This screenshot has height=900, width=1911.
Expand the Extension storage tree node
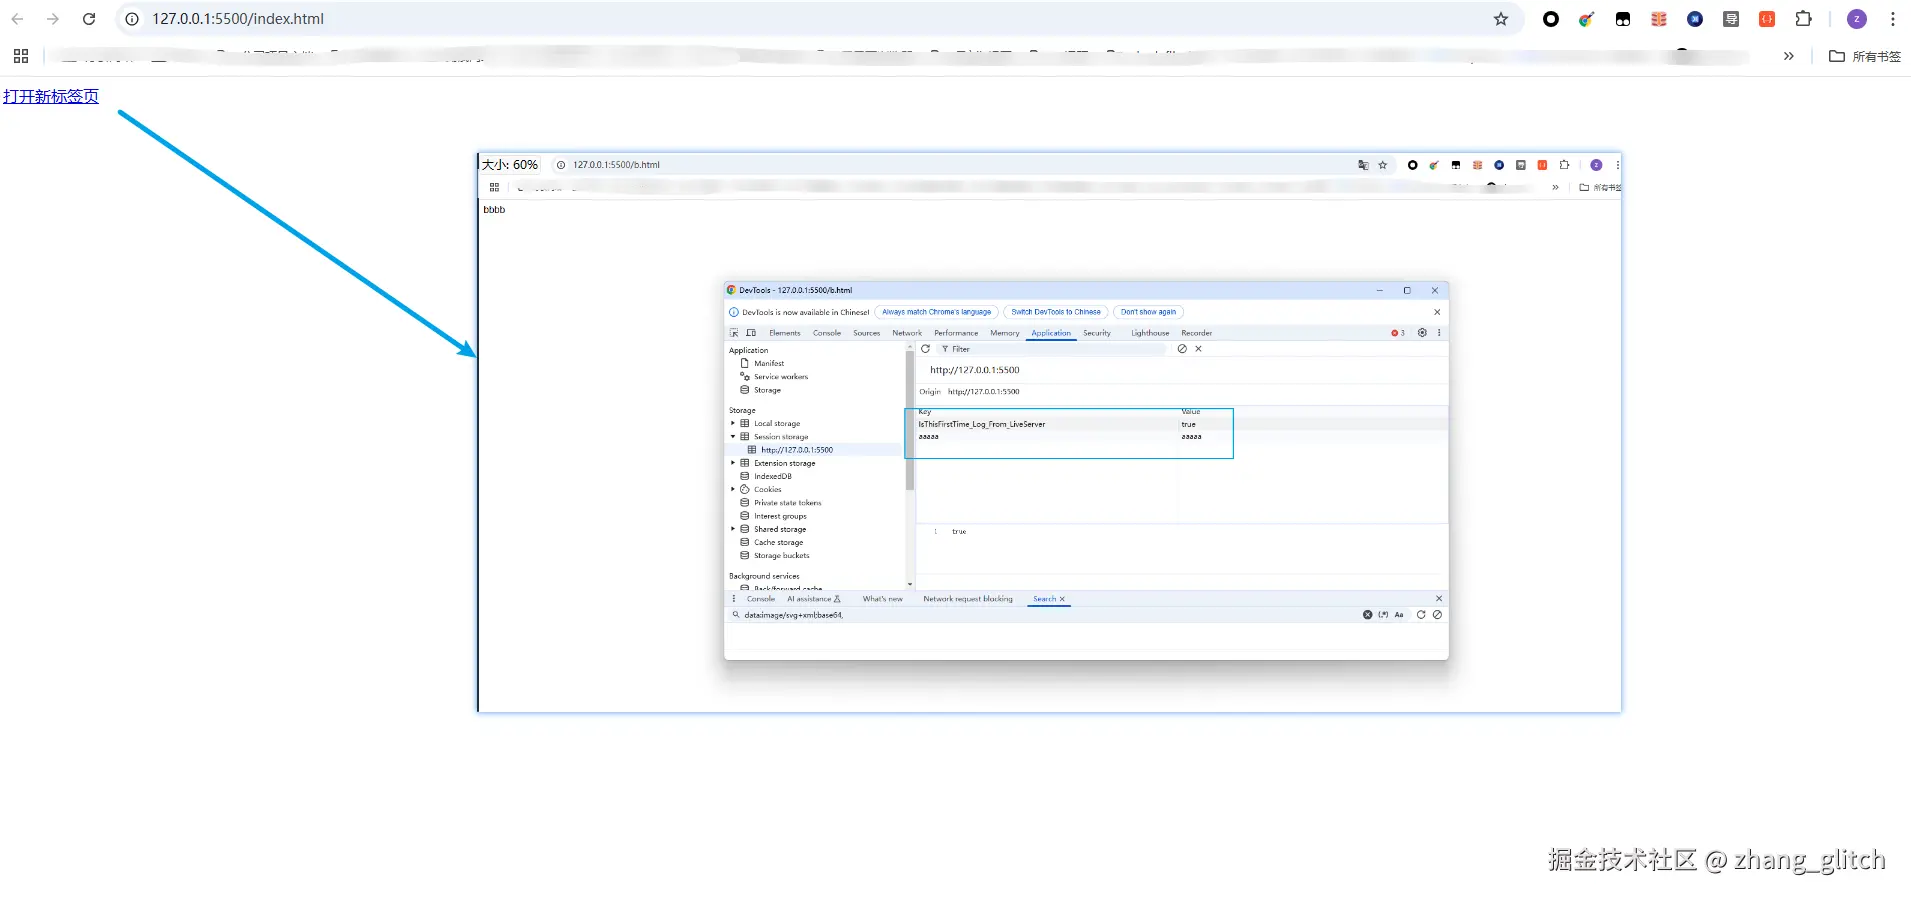pos(733,463)
